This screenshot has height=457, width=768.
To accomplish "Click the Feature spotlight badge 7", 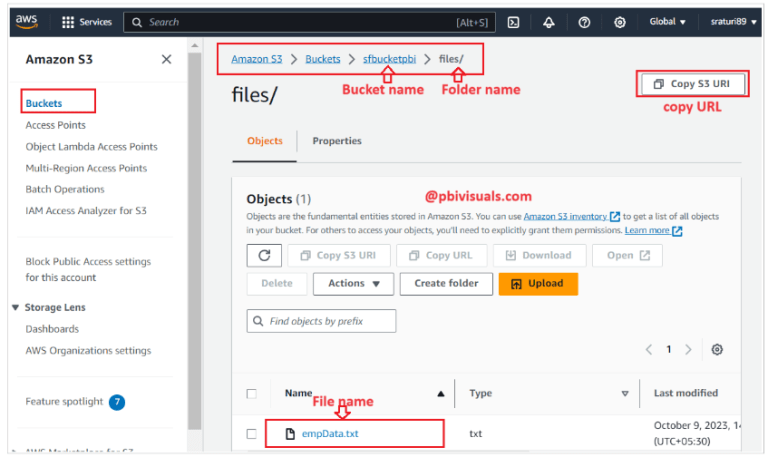I will click(117, 402).
